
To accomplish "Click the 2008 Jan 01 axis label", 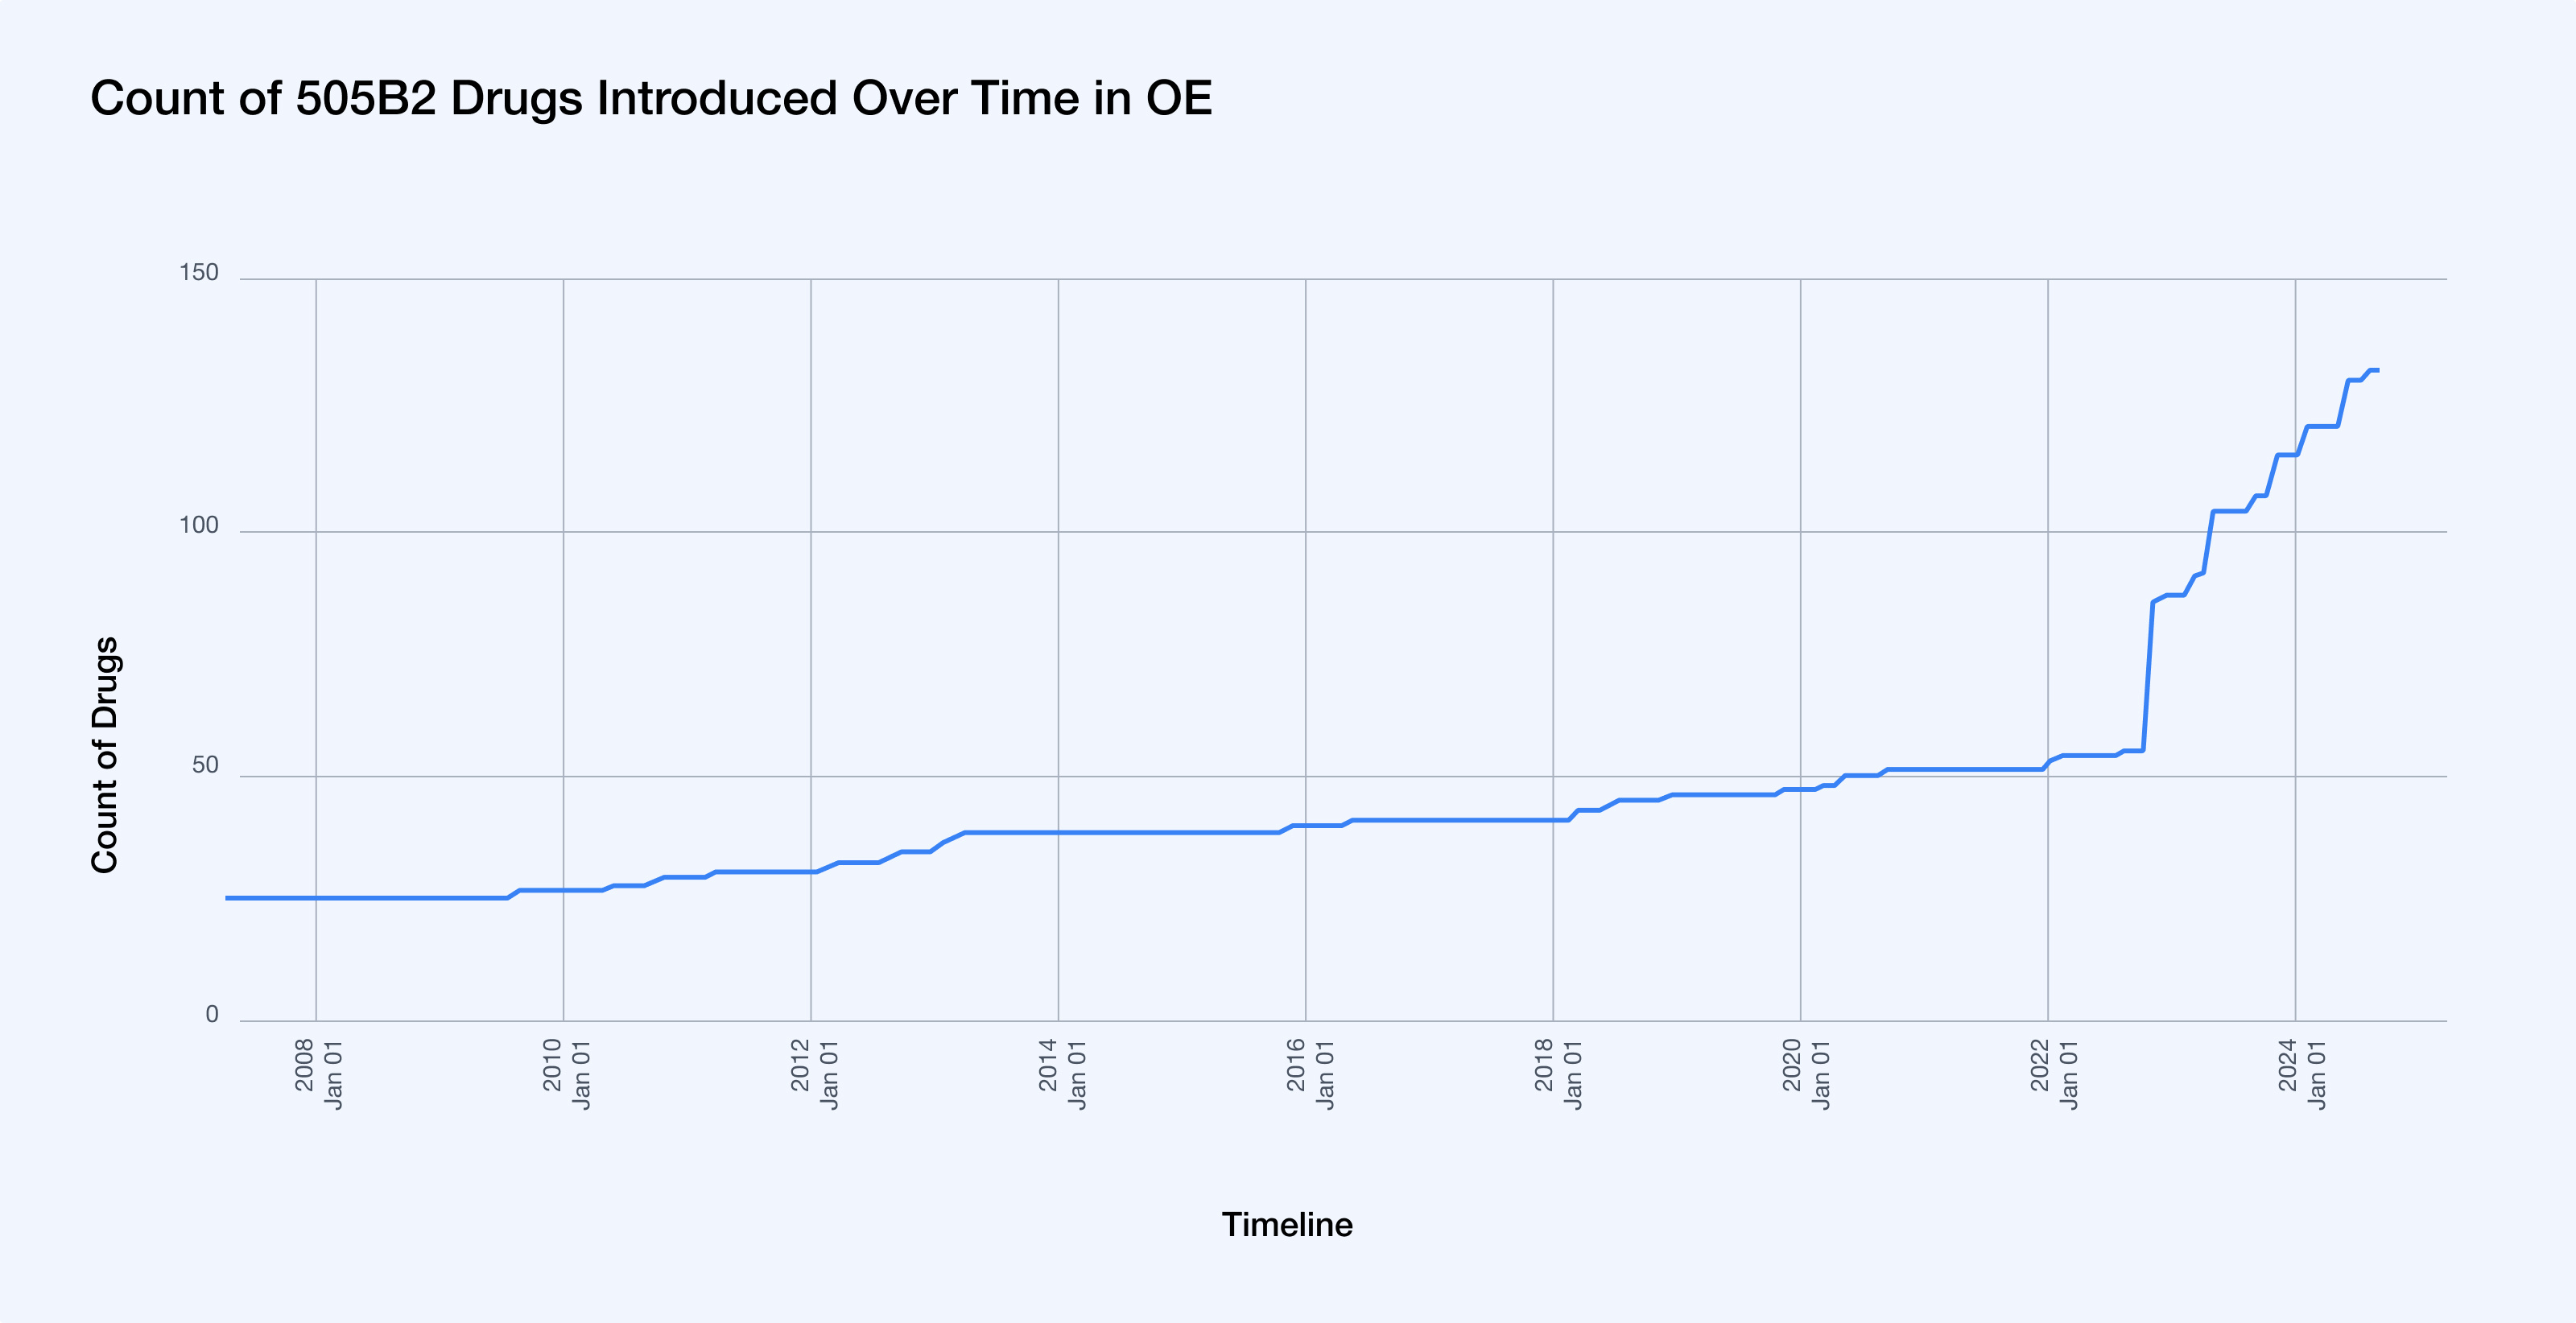I will [x=318, y=1074].
